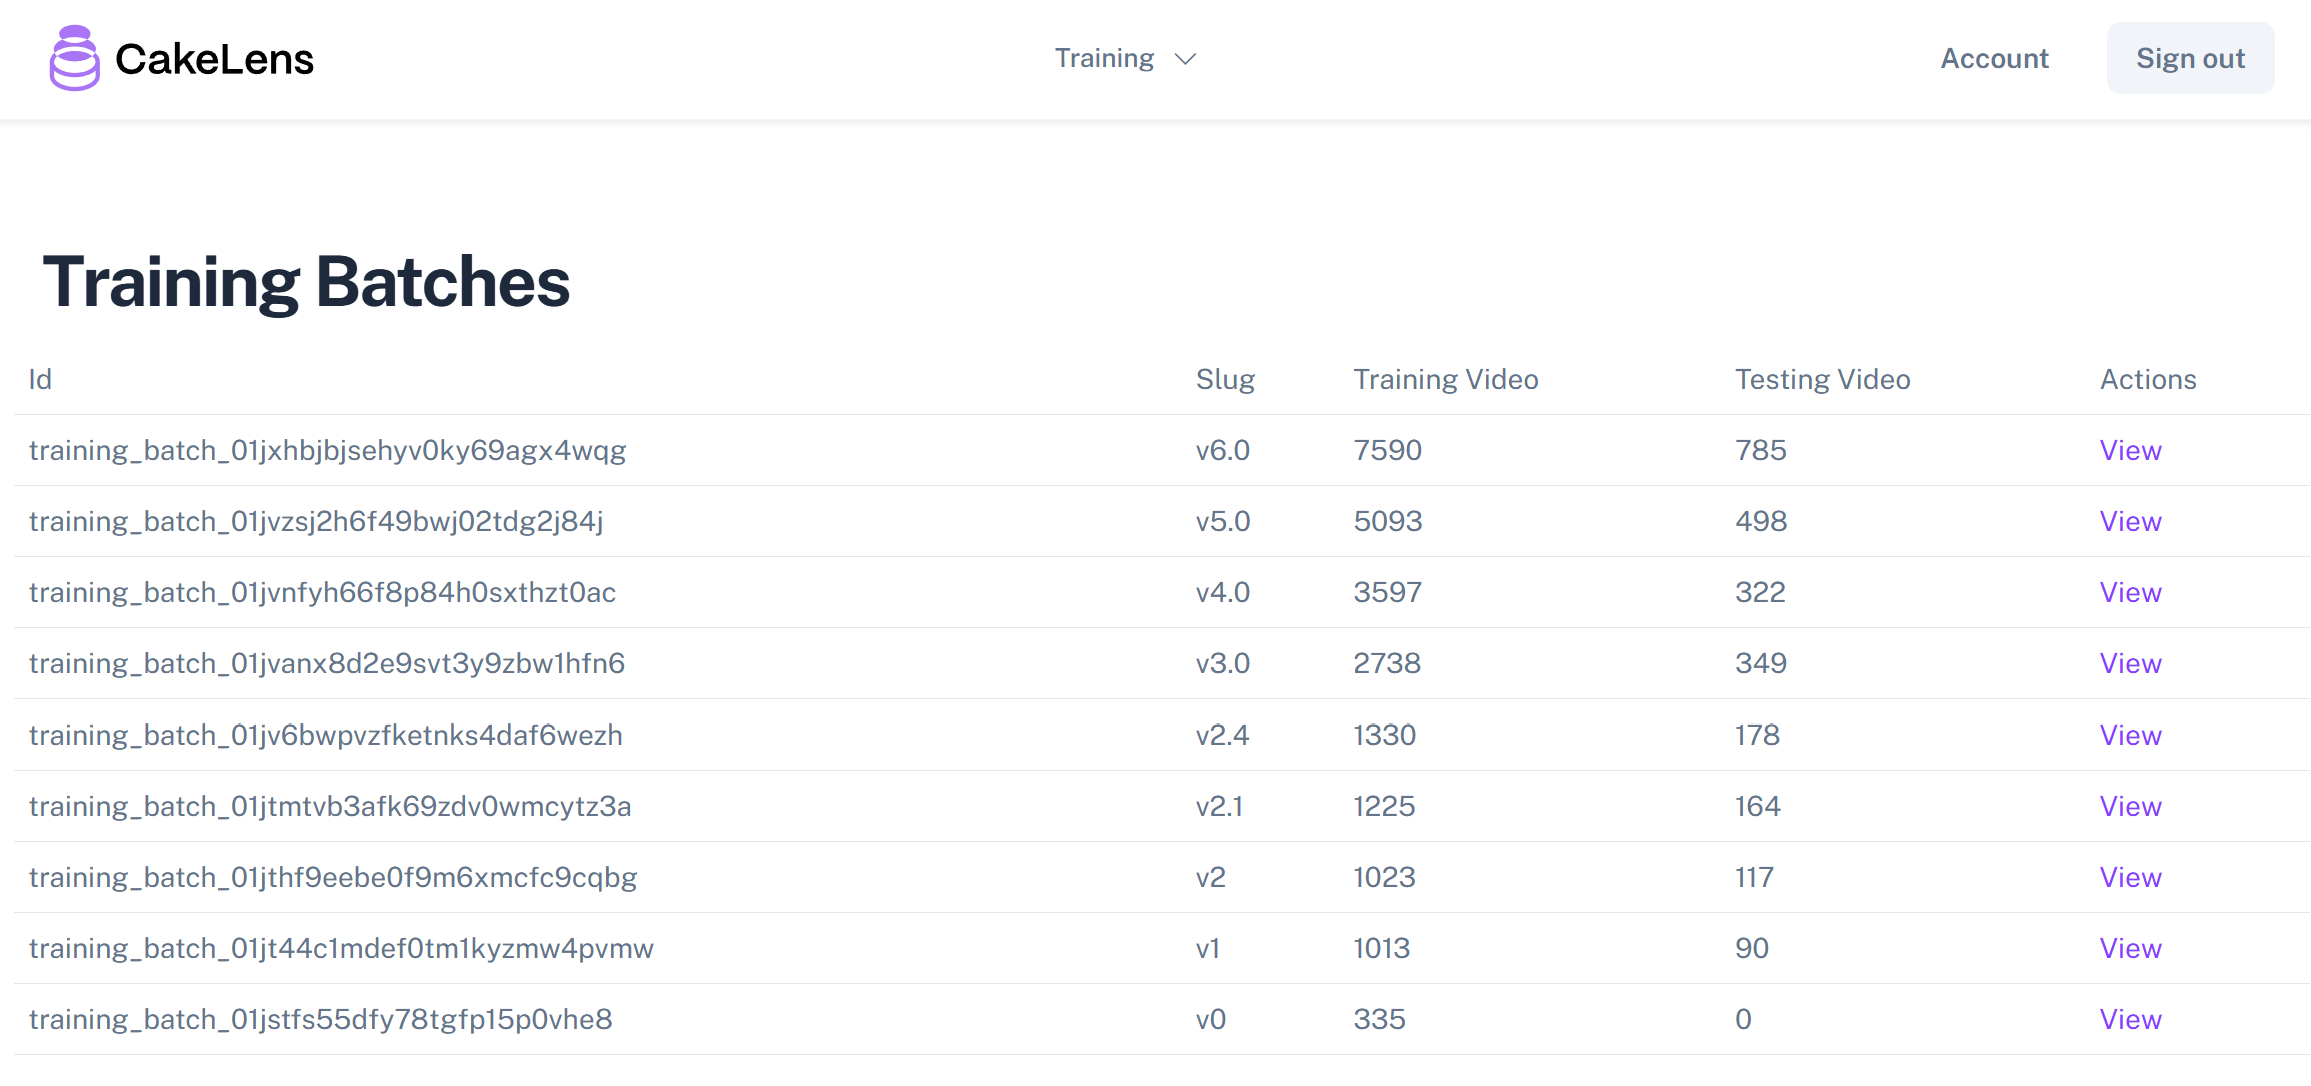Click the Testing Video column header
The image size is (2311, 1086).
pos(1822,379)
